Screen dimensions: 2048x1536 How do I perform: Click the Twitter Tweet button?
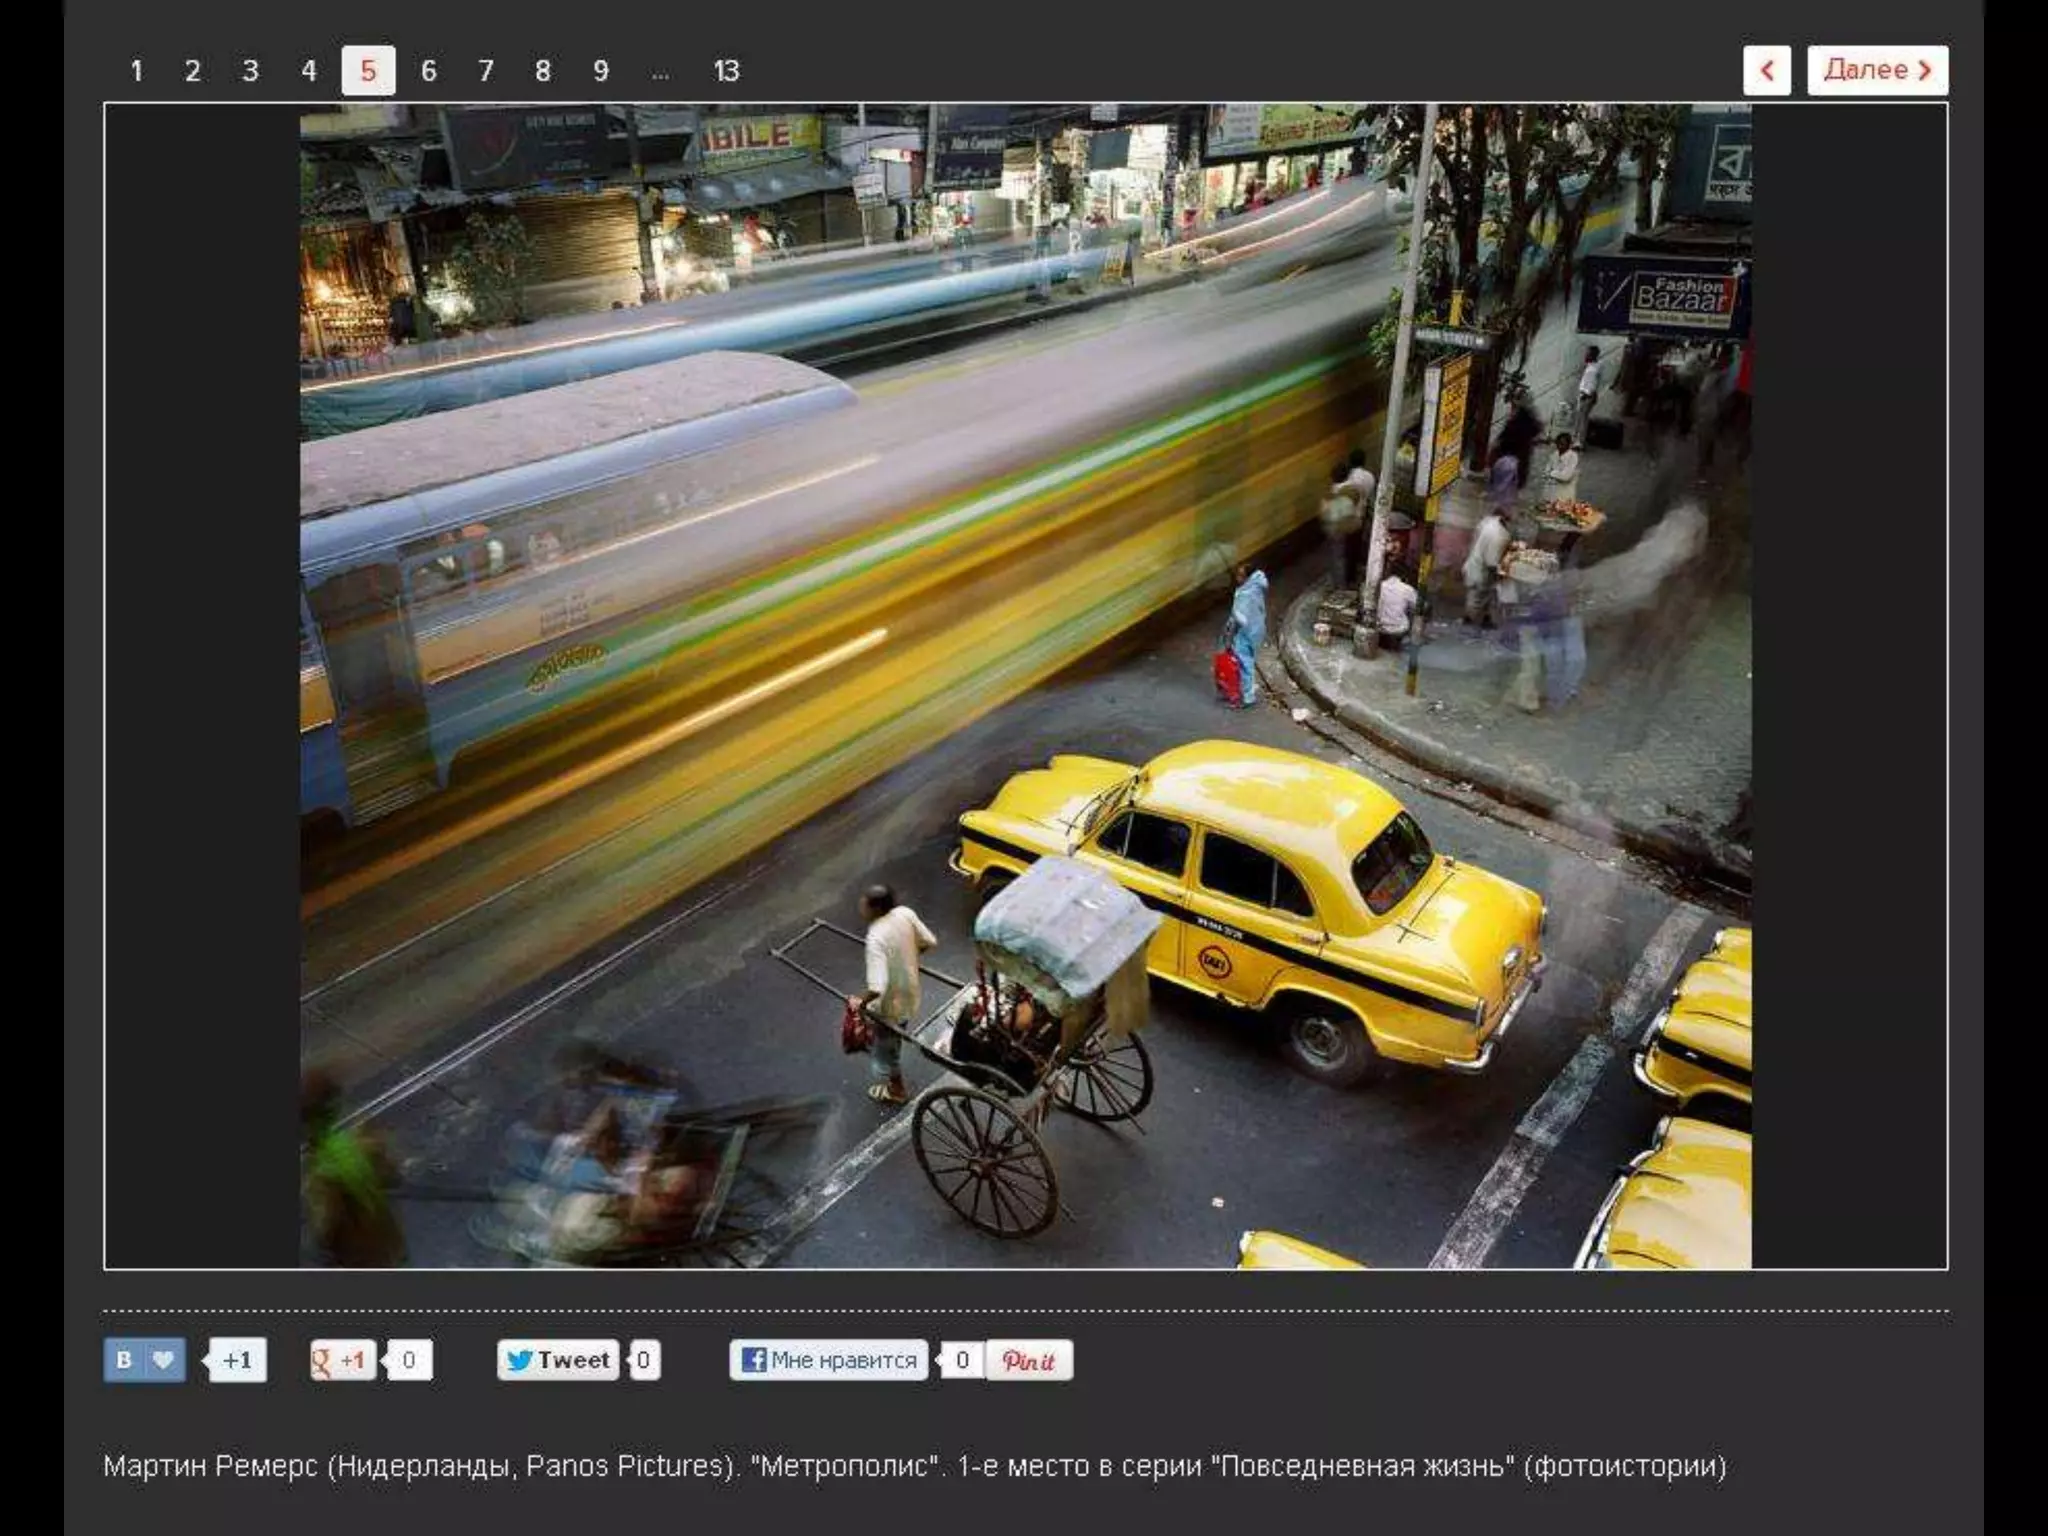pyautogui.click(x=558, y=1360)
